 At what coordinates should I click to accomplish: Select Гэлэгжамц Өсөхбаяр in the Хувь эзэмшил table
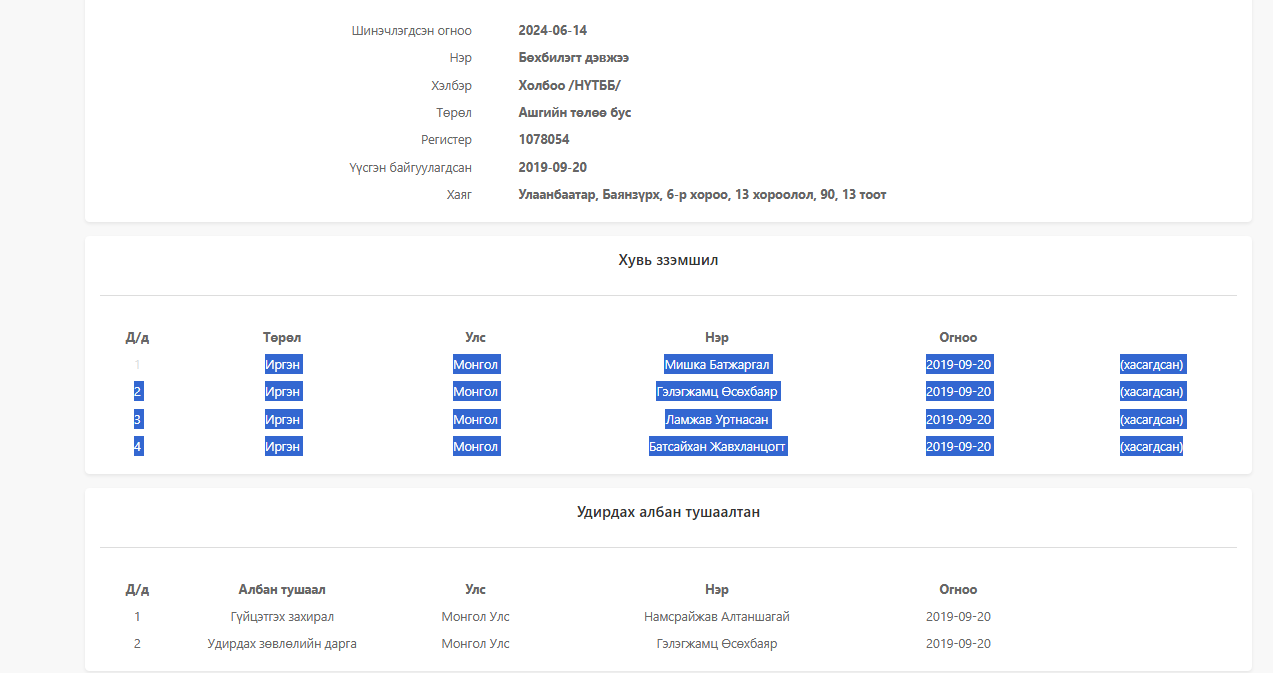pos(717,391)
